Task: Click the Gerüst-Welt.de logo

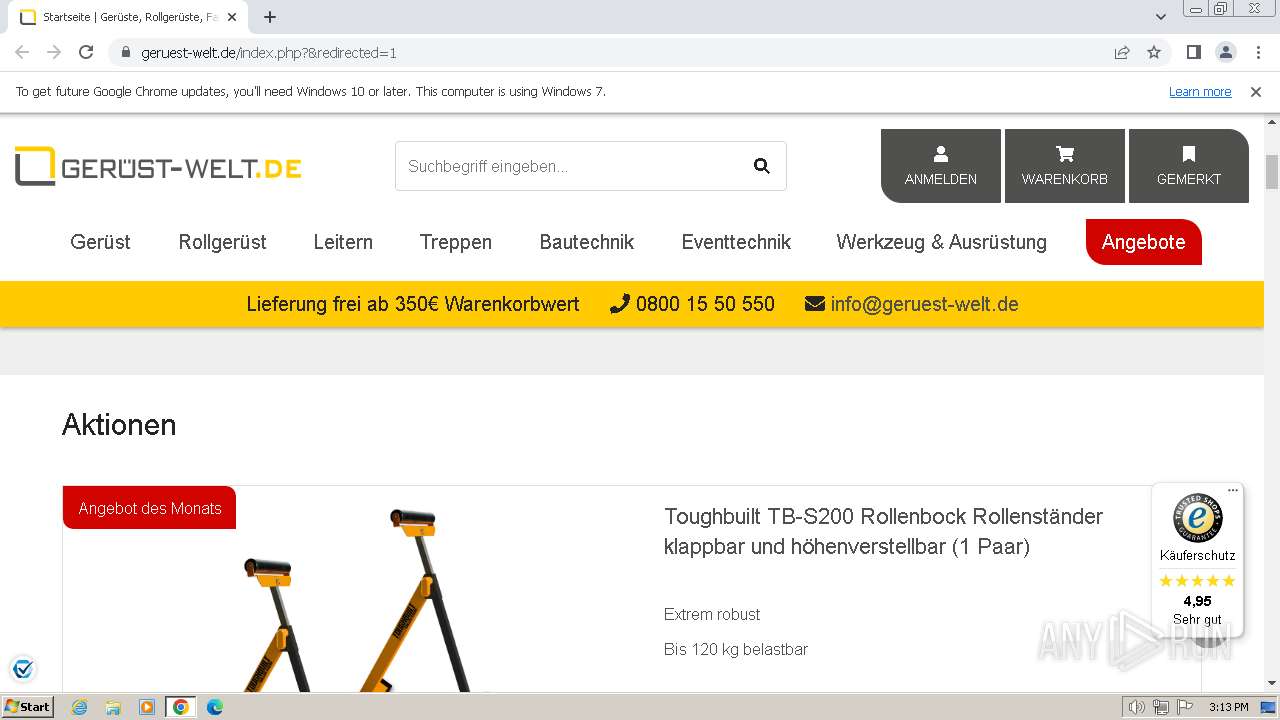Action: pyautogui.click(x=158, y=167)
